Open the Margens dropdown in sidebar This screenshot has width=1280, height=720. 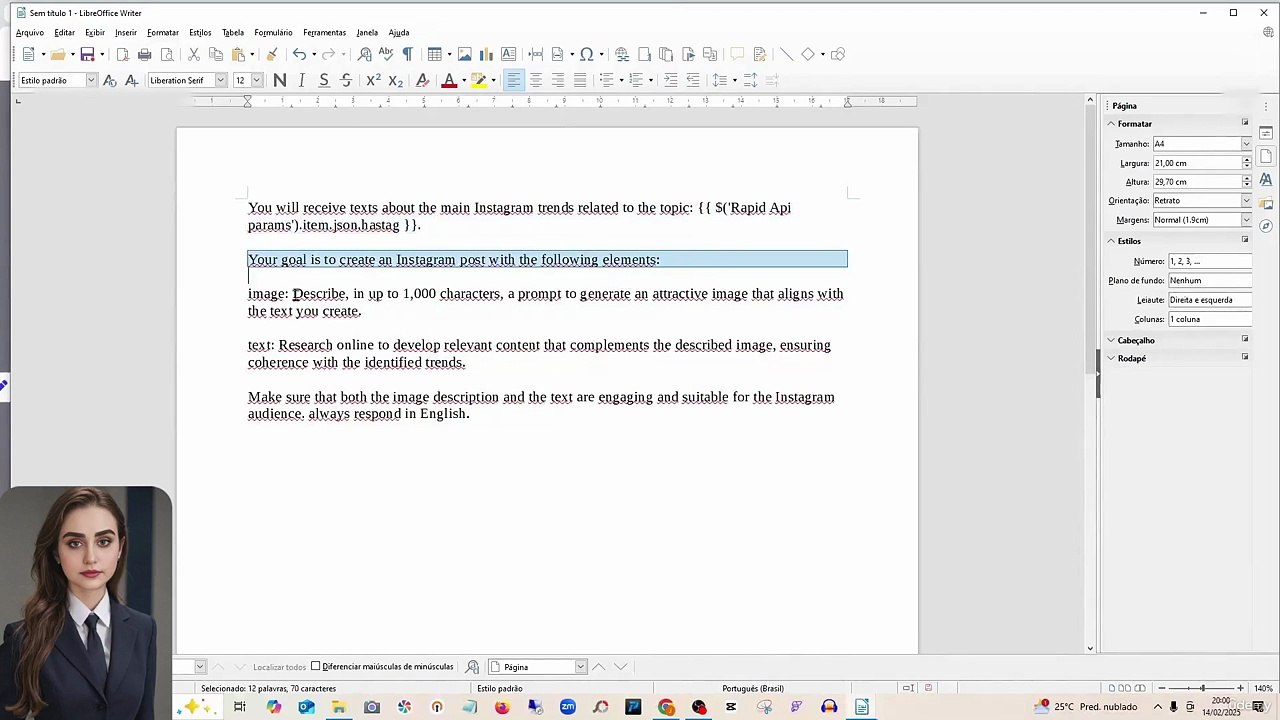tap(1246, 220)
